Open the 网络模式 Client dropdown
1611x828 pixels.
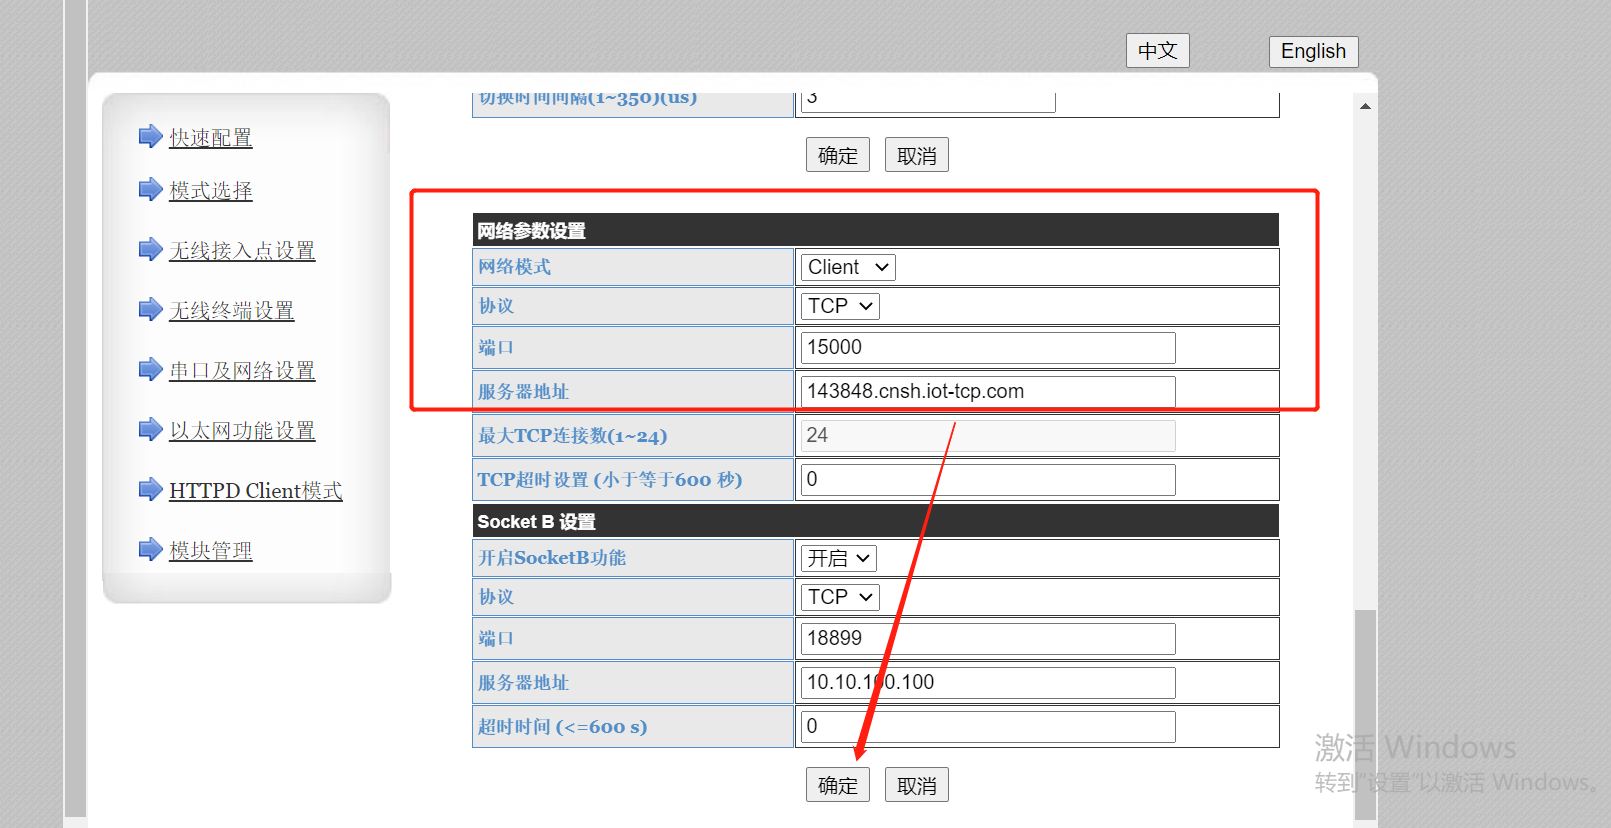pyautogui.click(x=847, y=267)
